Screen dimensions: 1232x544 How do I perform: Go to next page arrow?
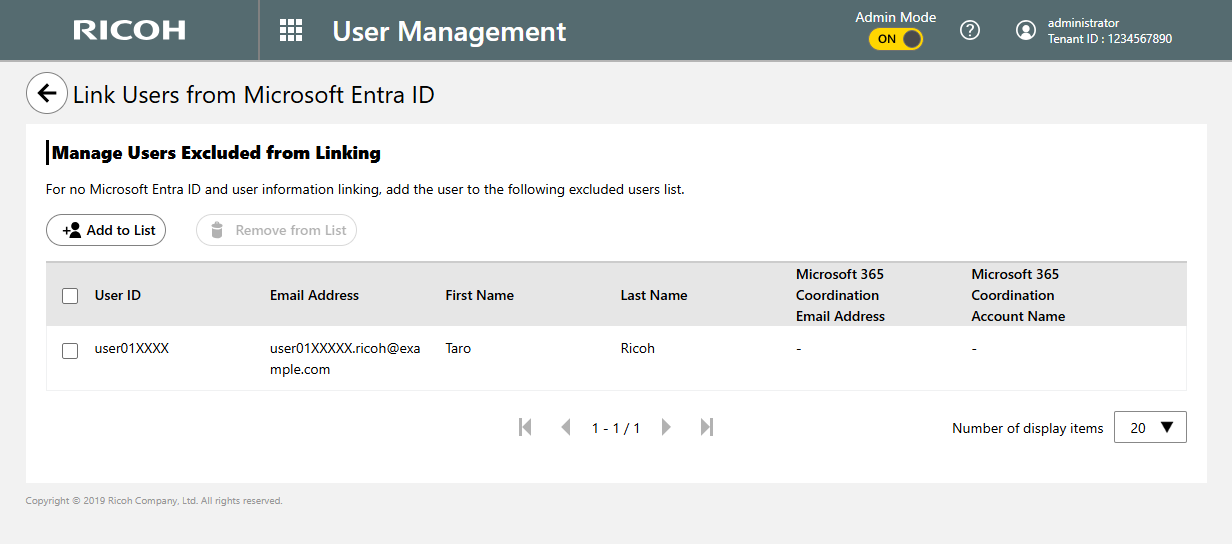click(666, 427)
